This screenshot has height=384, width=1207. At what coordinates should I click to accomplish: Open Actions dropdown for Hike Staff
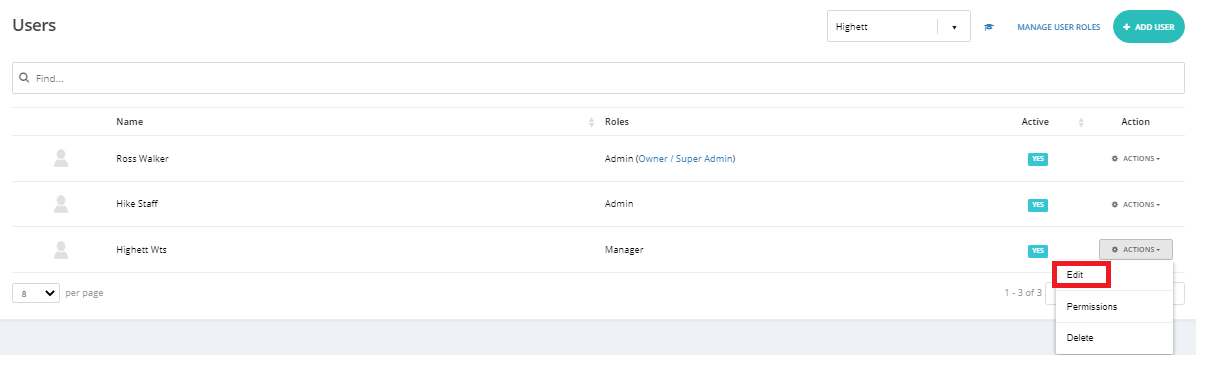tap(1135, 204)
